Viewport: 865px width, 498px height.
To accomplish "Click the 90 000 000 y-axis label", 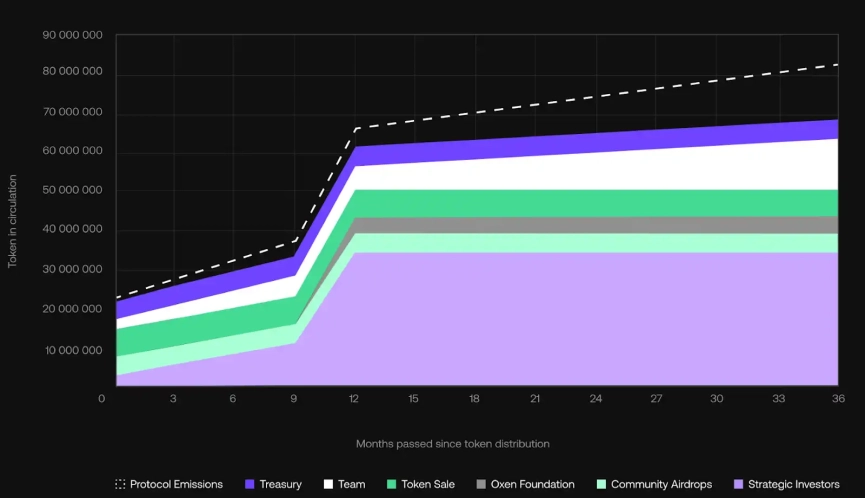I will 72,35.
